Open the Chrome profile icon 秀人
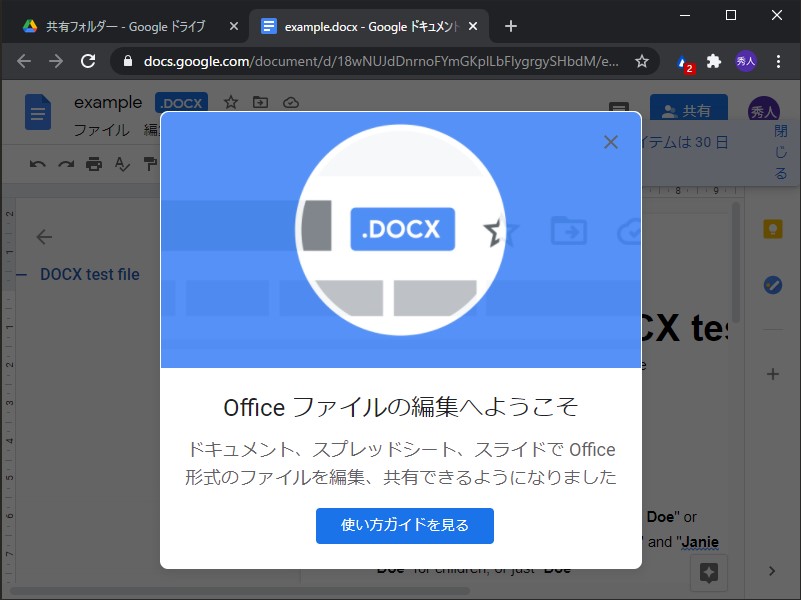 [x=746, y=62]
